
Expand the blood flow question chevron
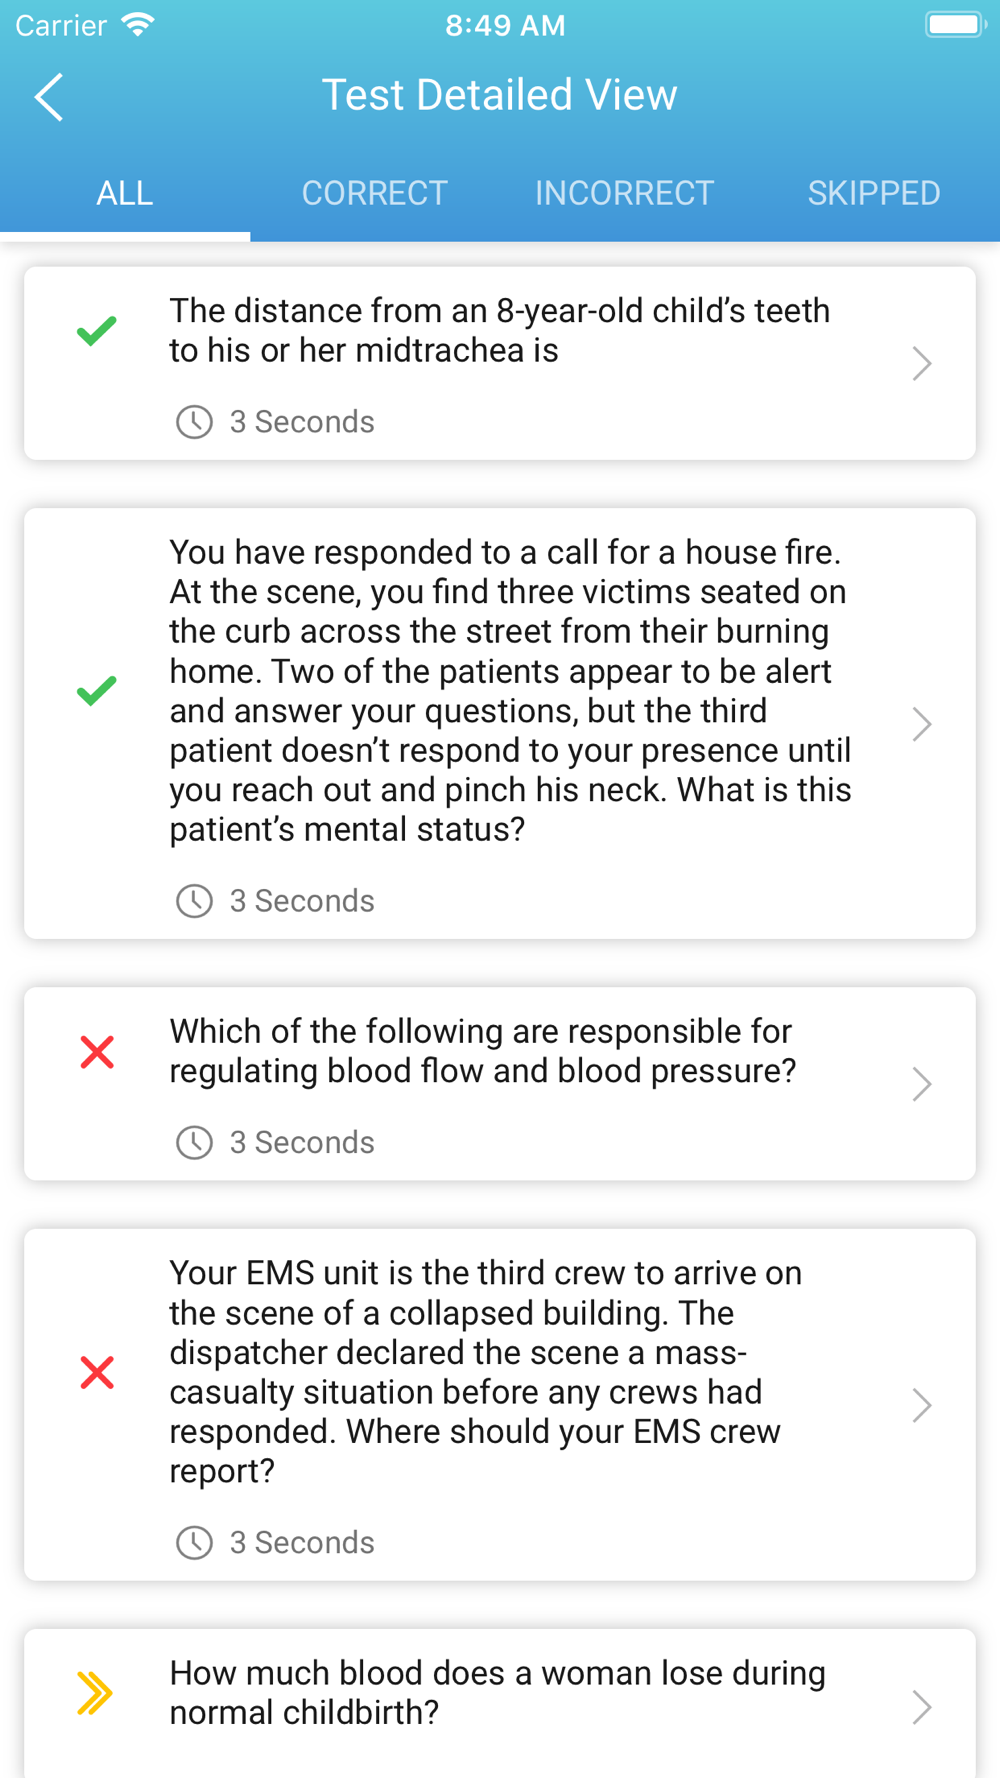click(922, 1084)
